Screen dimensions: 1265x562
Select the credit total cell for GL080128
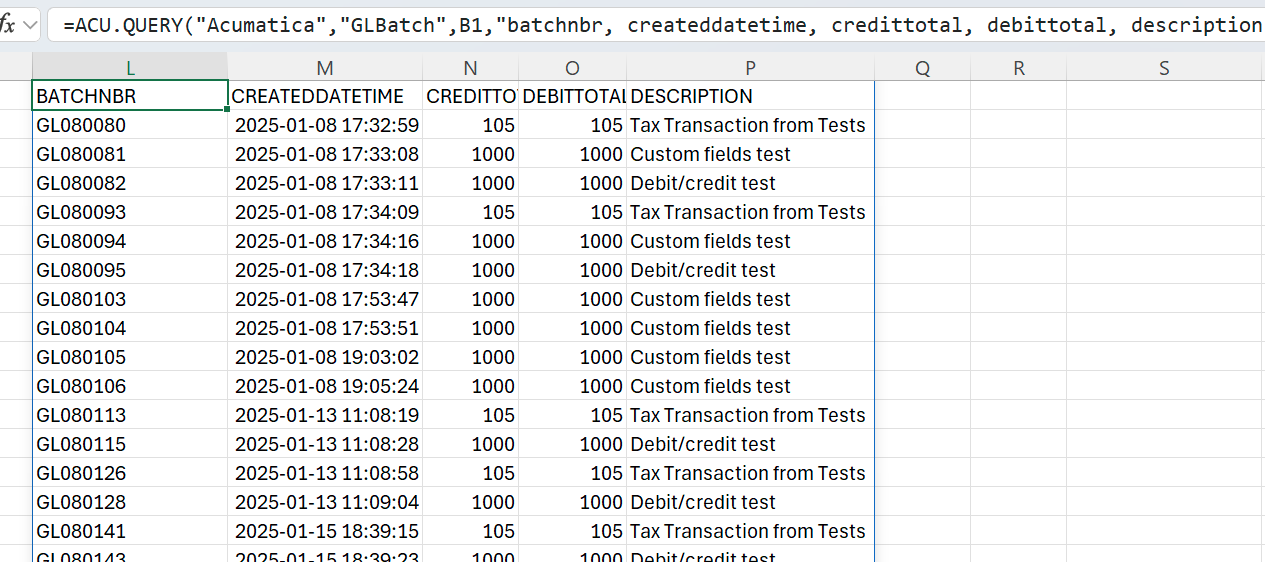point(470,502)
